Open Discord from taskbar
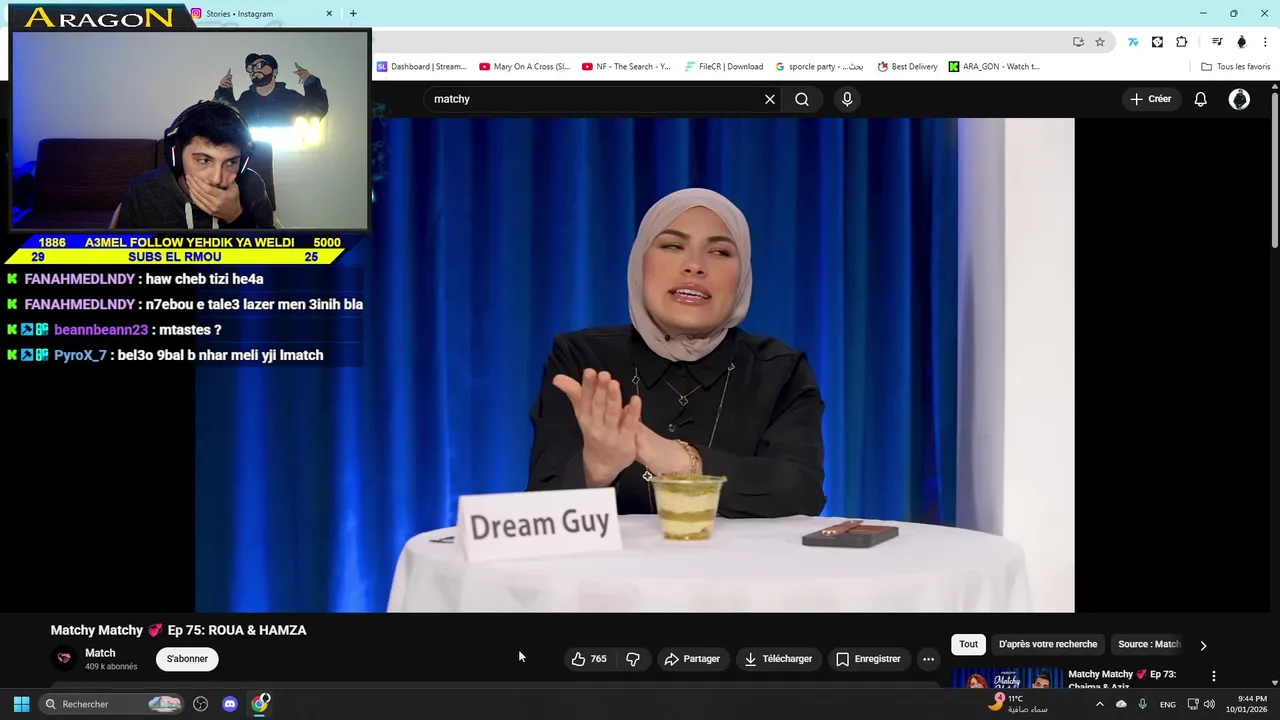Screen dimensions: 1280x720 [x=230, y=704]
